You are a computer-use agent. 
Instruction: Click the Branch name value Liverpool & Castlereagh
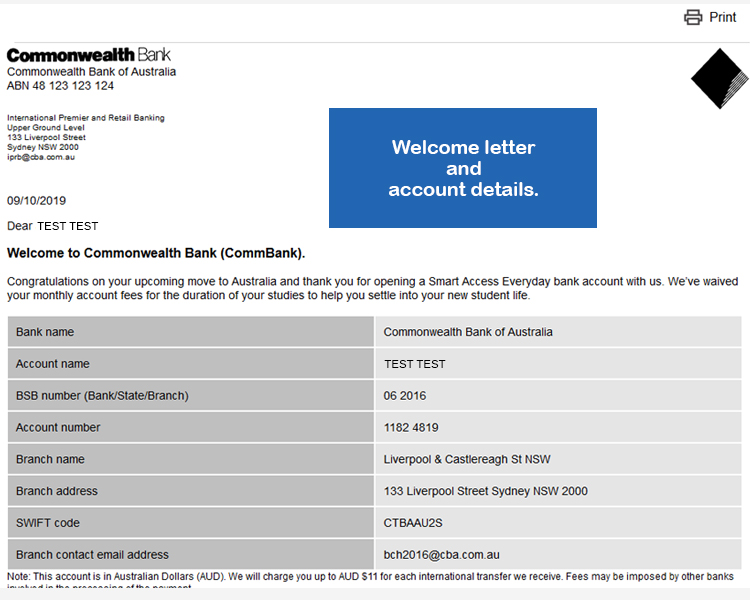tap(467, 459)
